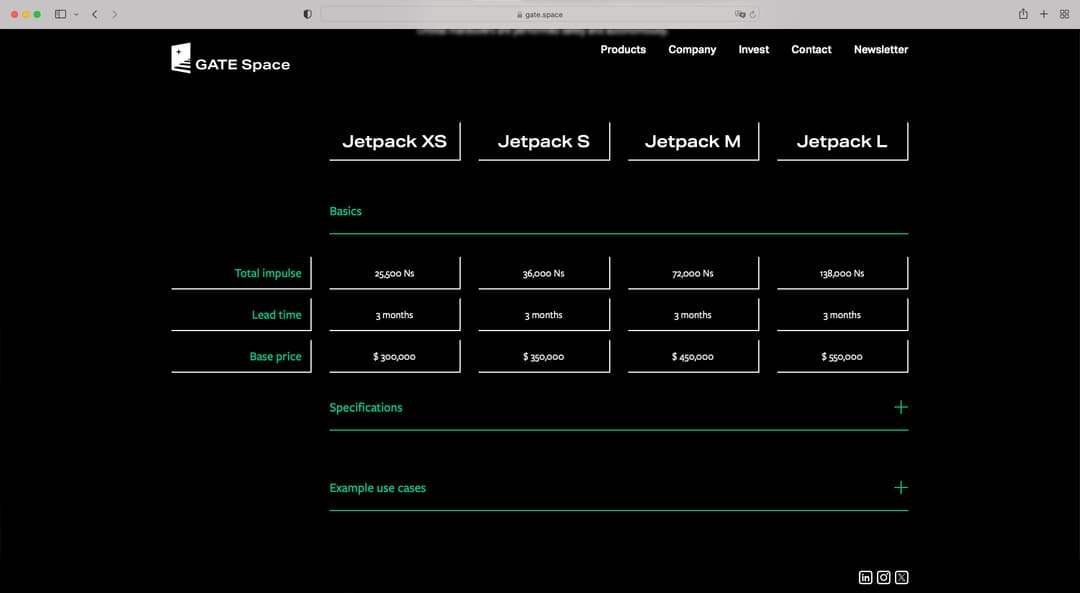Open the Company menu item
Screen dimensions: 1080x593
coord(692,49)
